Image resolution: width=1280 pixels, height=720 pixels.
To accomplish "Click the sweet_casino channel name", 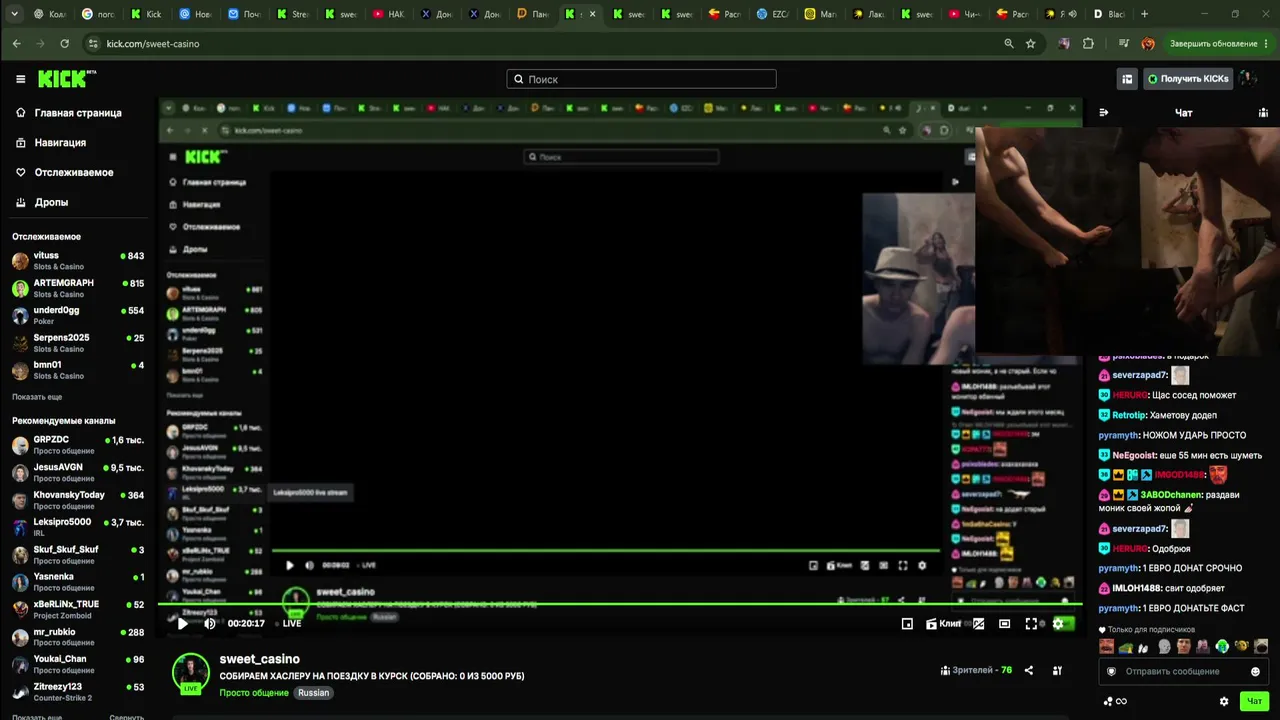I will coord(260,659).
